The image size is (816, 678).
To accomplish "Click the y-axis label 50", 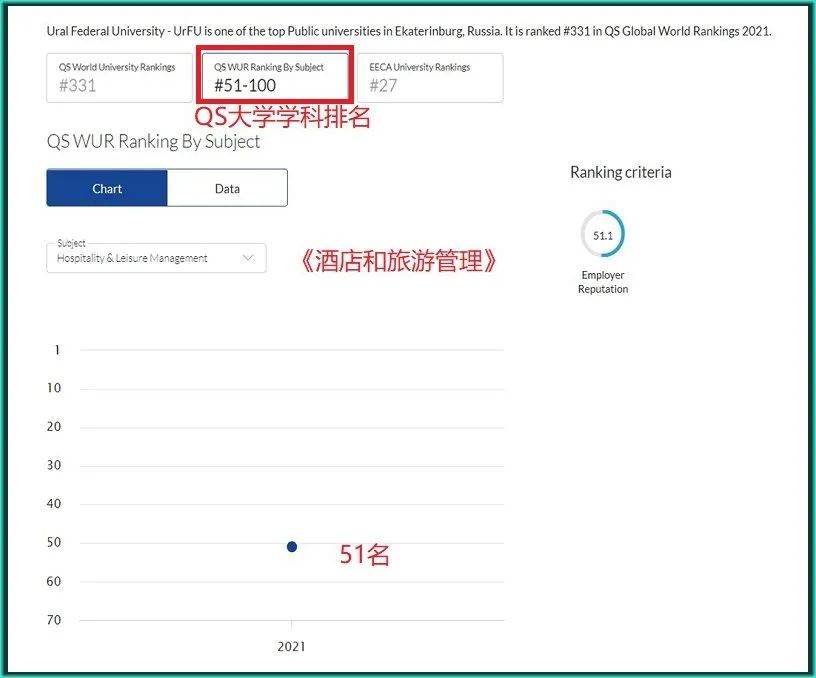I will [54, 542].
